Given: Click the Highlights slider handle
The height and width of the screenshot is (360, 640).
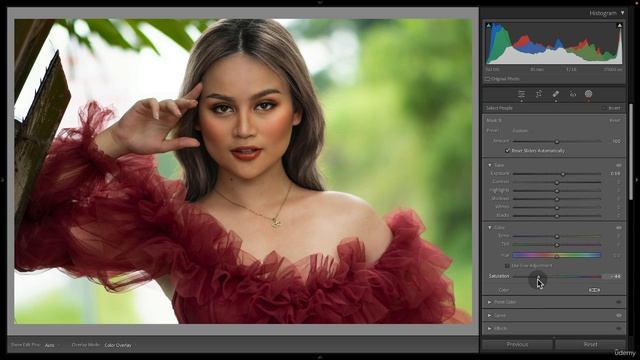Looking at the screenshot, I should [557, 191].
